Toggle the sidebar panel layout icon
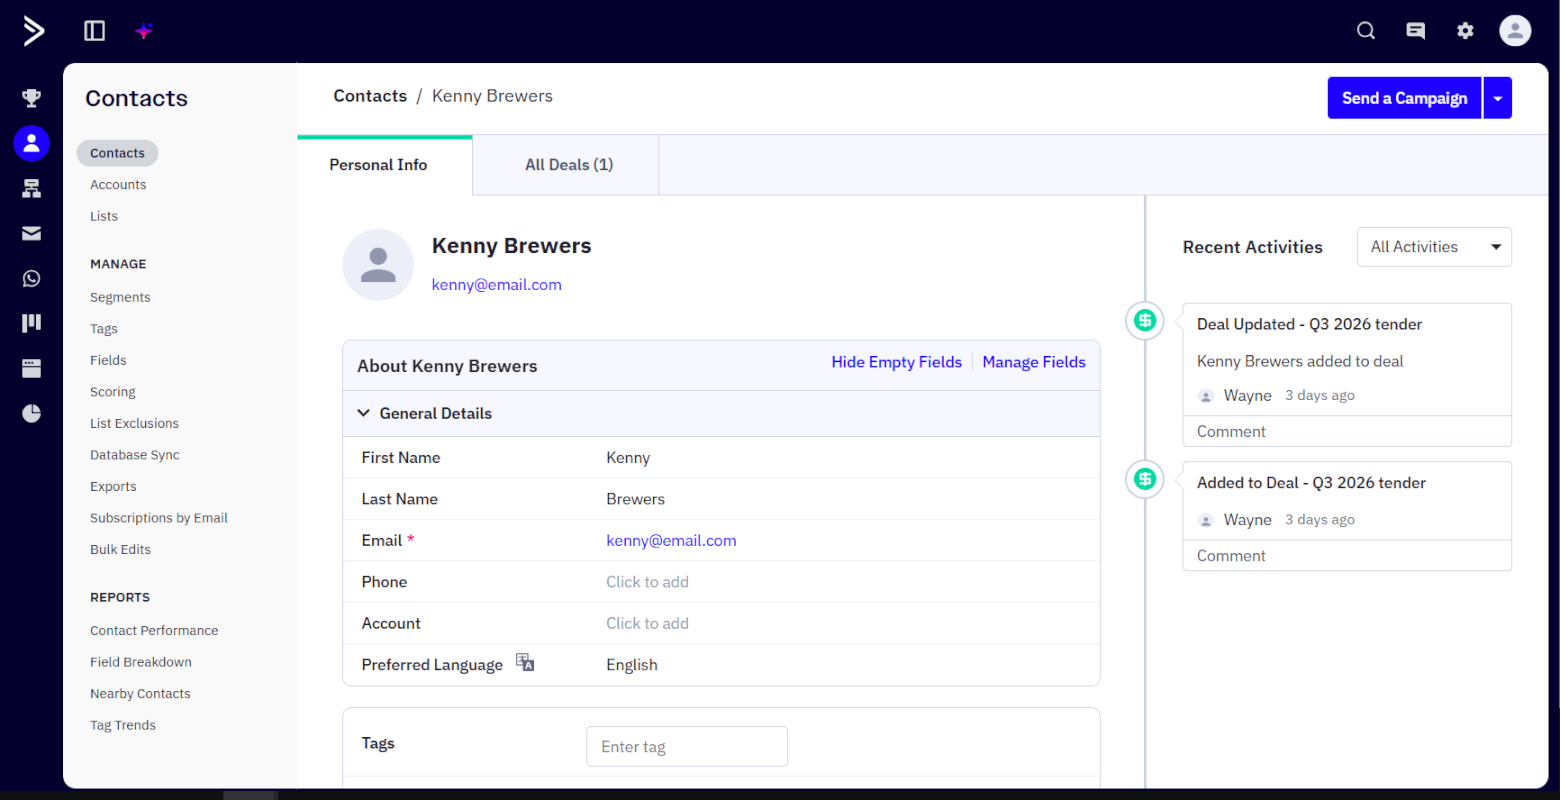1560x800 pixels. 95,31
